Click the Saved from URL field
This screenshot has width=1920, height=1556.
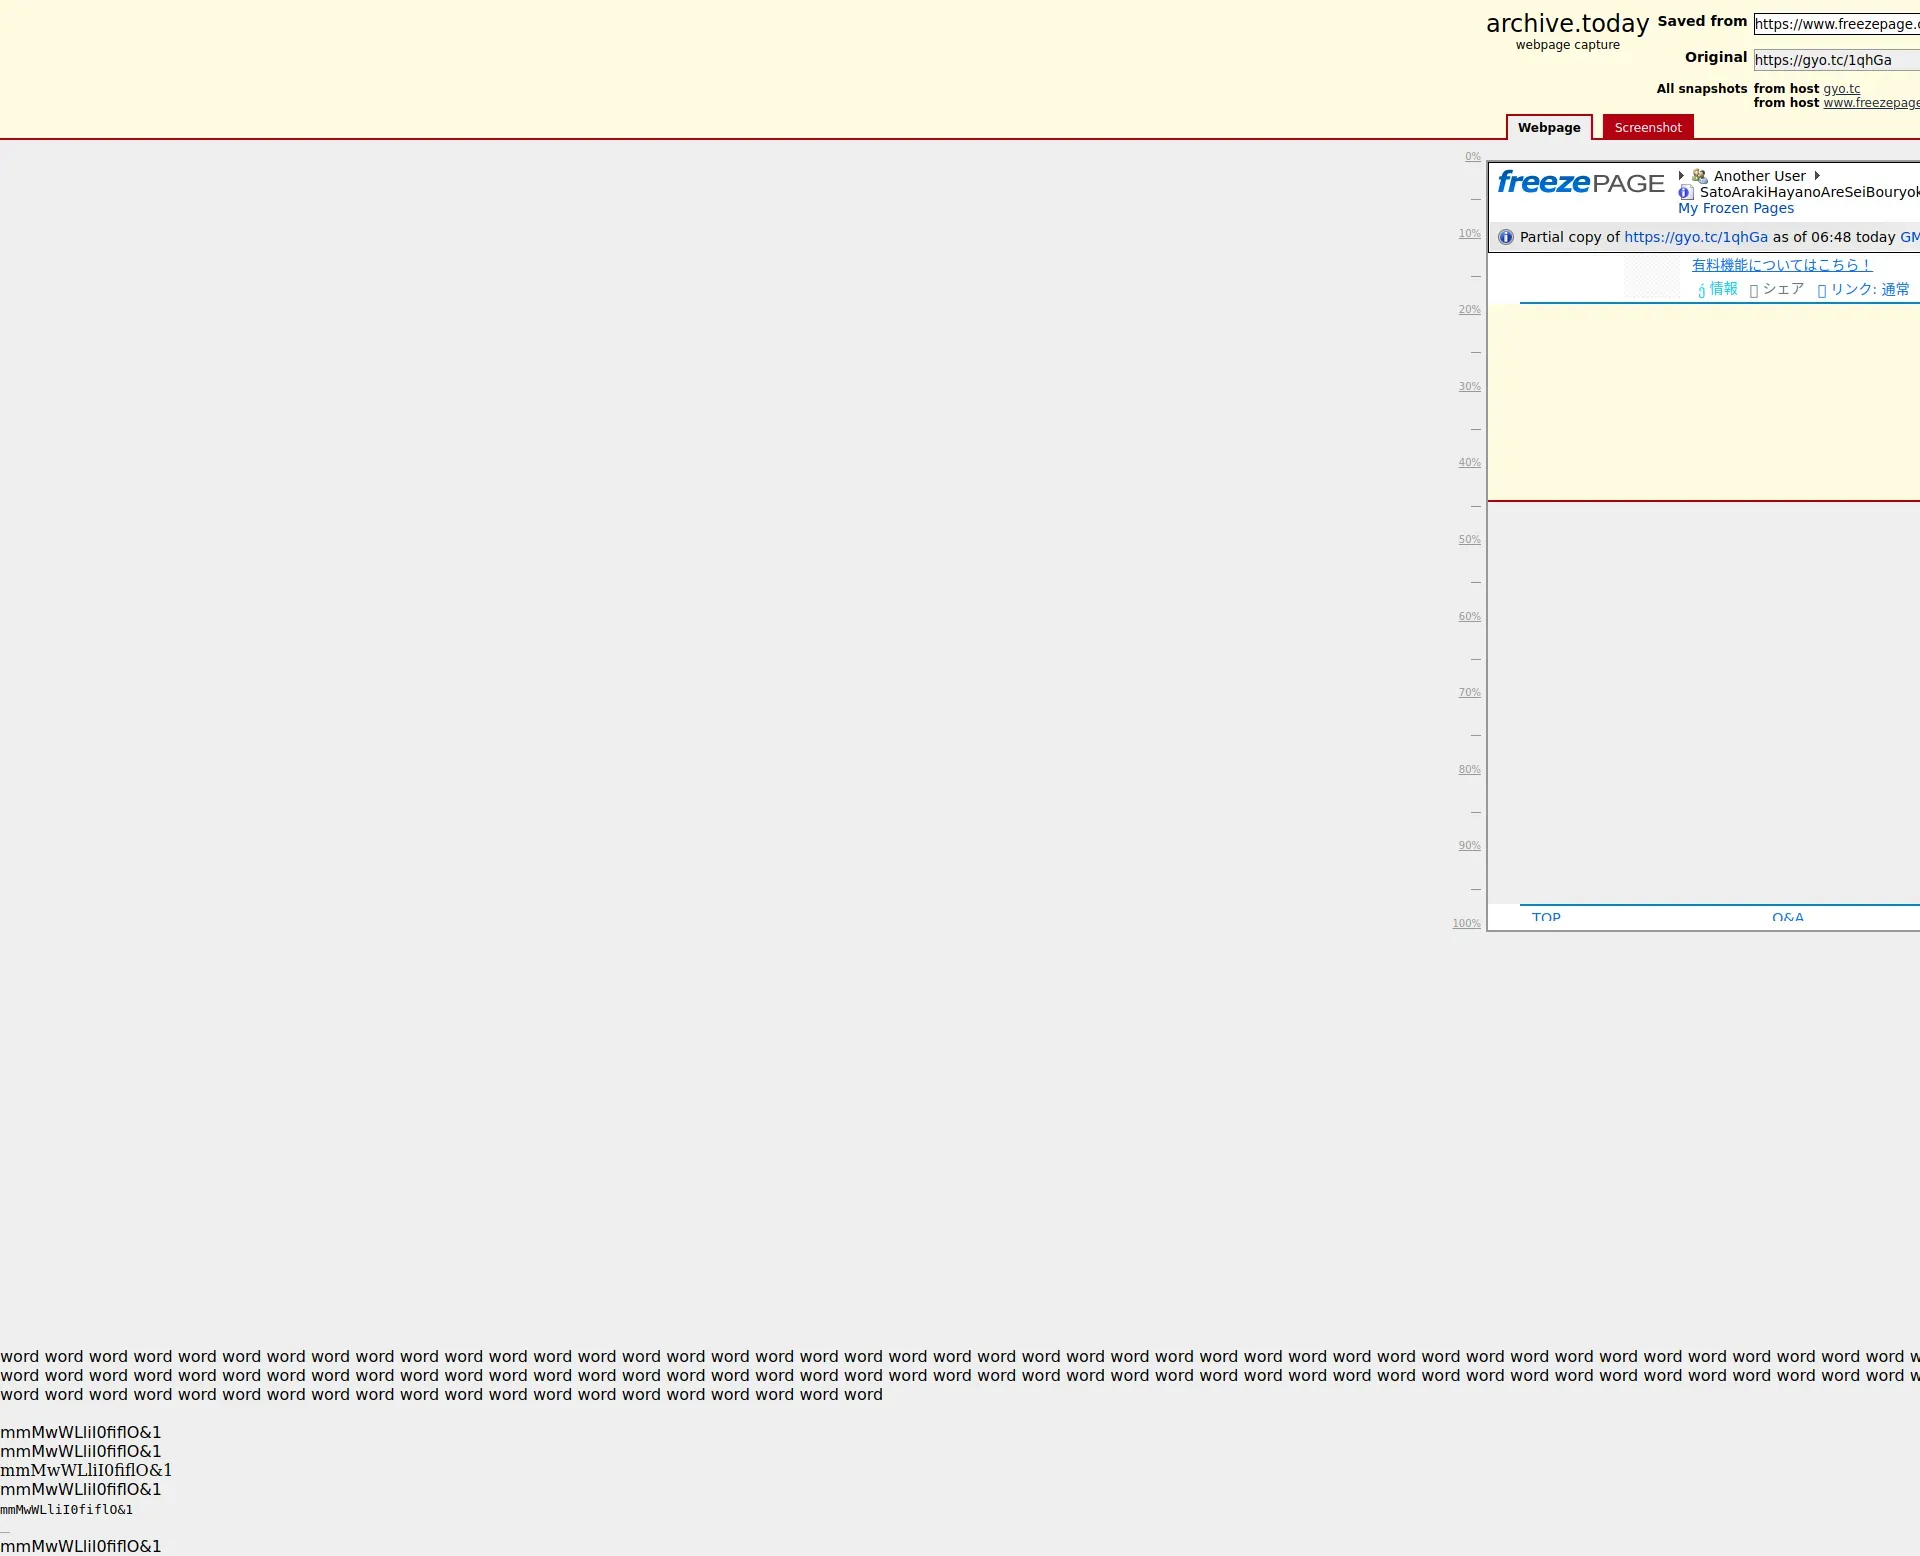point(1835,24)
